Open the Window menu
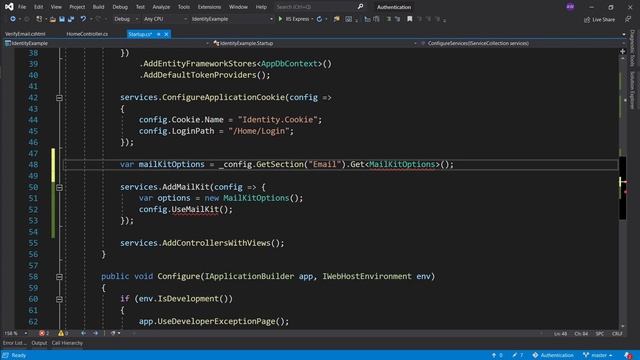Screen dimensions: 640x360 [238, 7]
